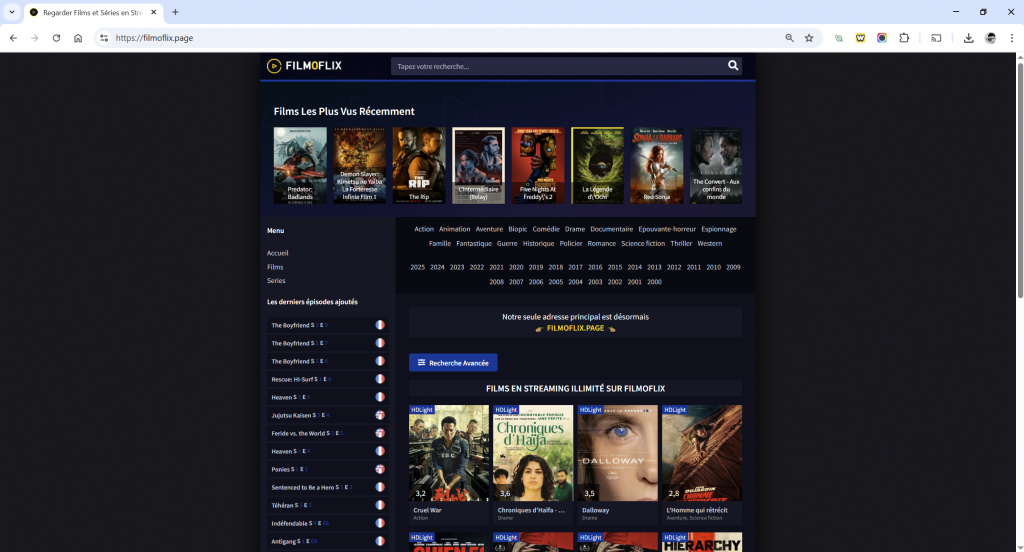Open Sentenced to Be a Hero episode row

coord(327,487)
